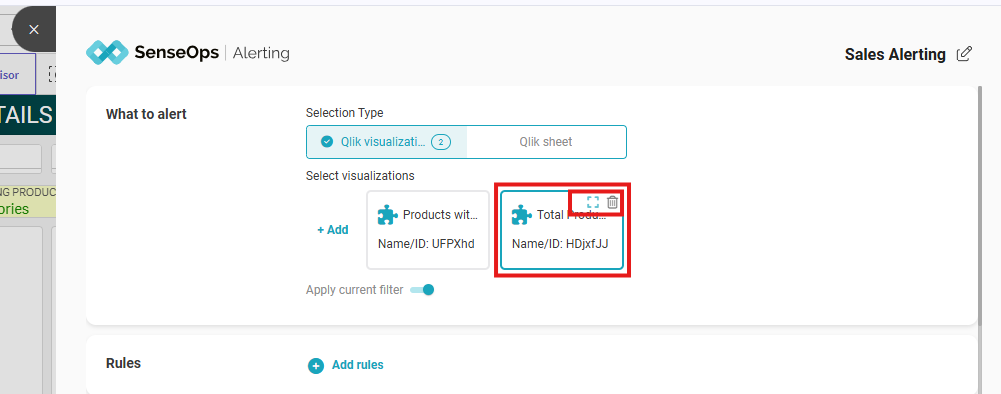Image resolution: width=1001 pixels, height=394 pixels.
Task: Click Add rules link
Action: point(358,365)
